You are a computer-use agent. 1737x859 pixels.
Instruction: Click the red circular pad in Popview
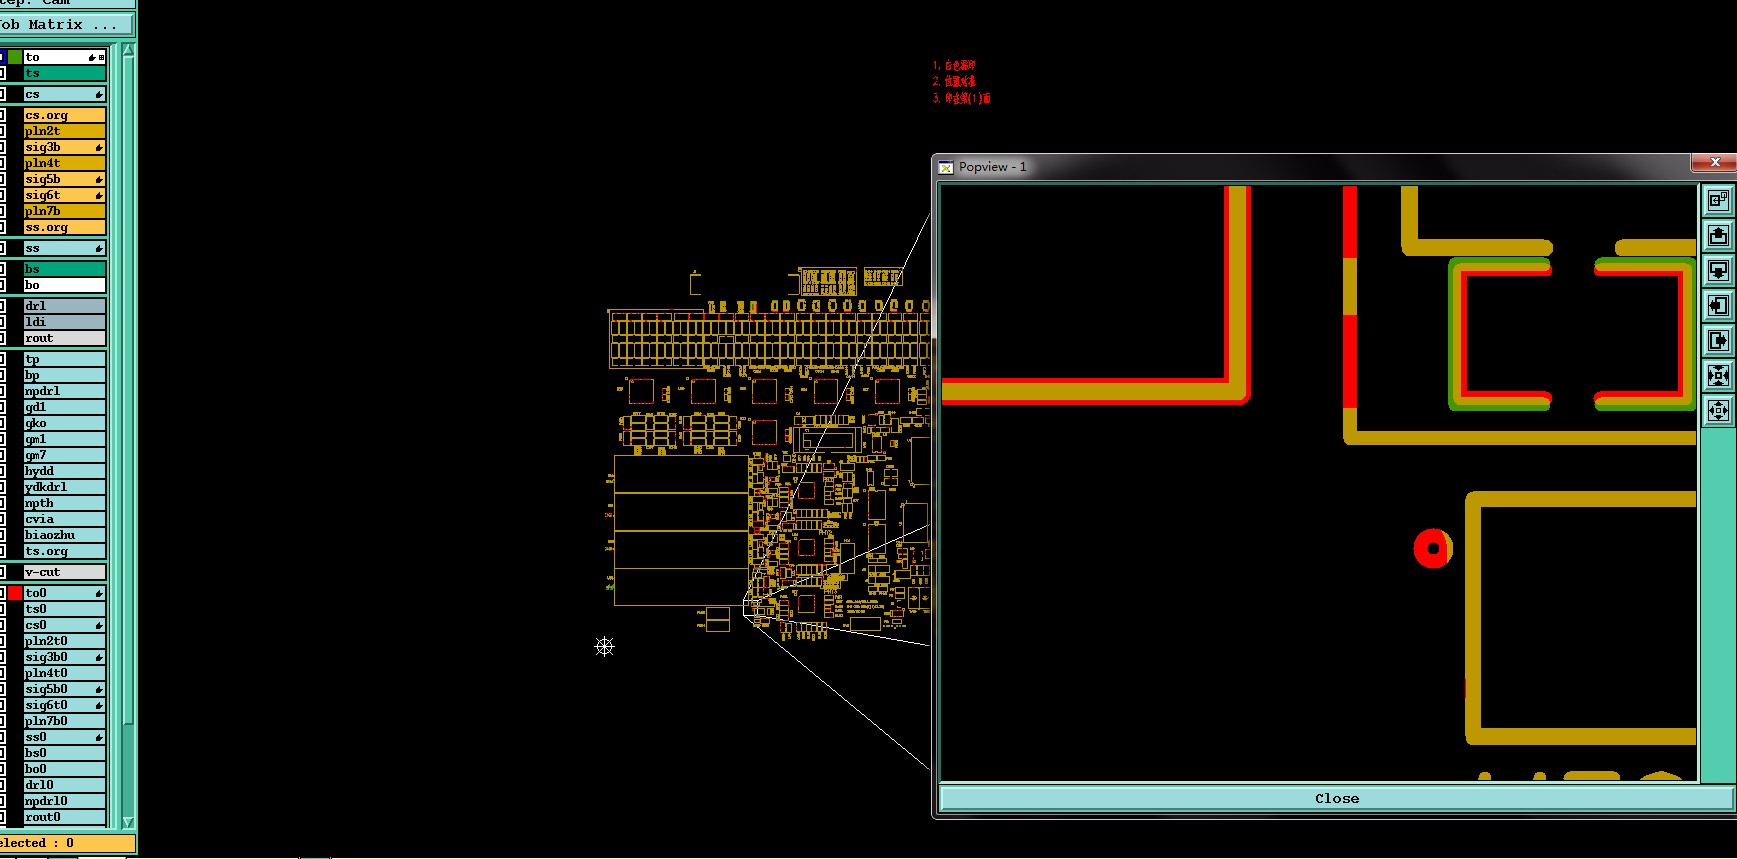(1433, 548)
